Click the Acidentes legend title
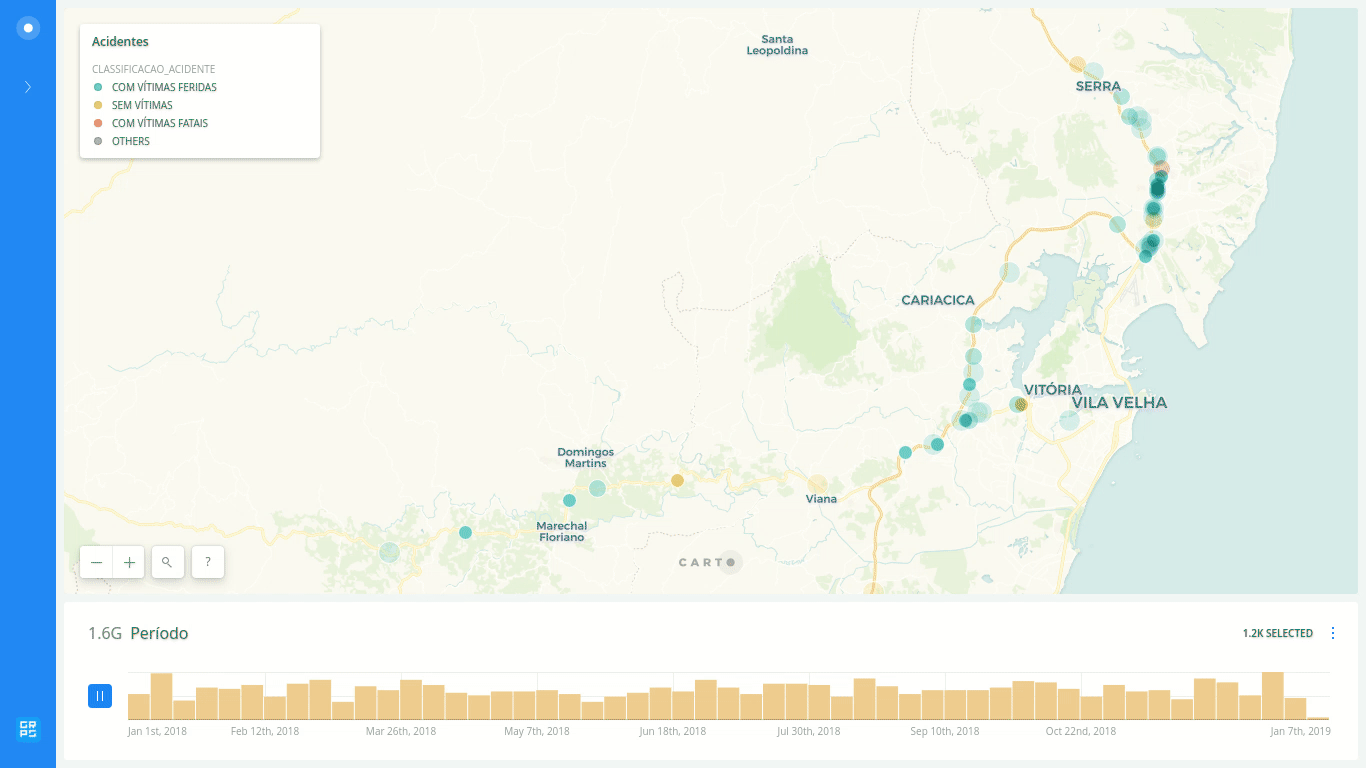Screen dimensions: 1366x768 (120, 42)
